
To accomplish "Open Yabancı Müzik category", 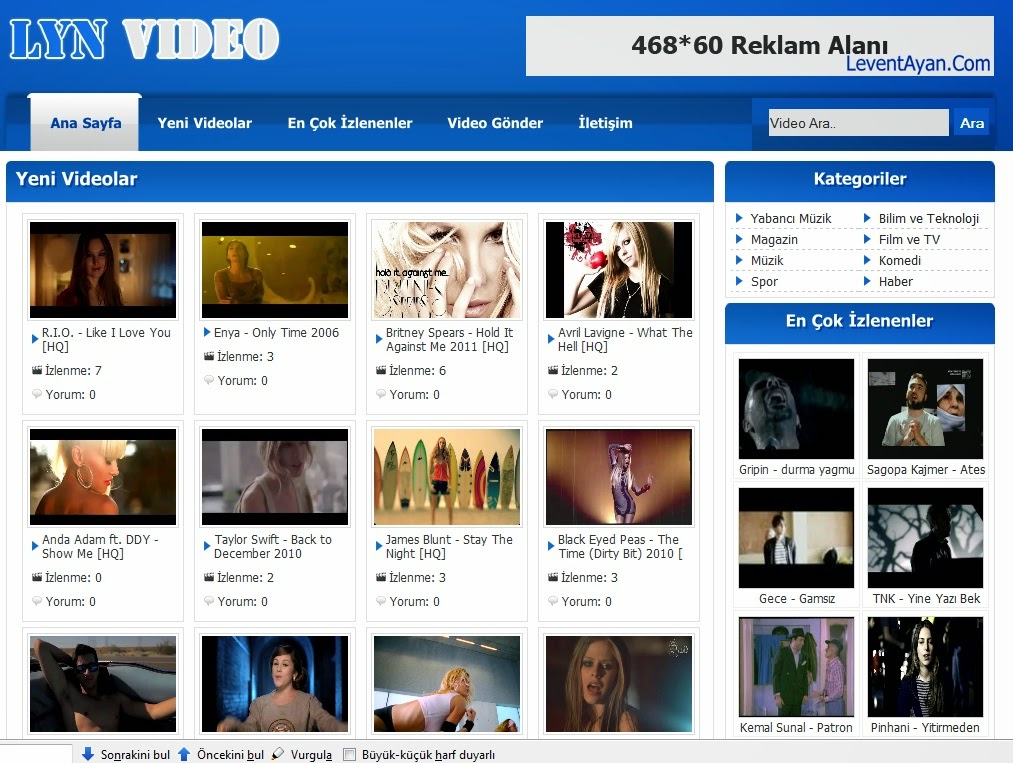I will click(x=791, y=218).
